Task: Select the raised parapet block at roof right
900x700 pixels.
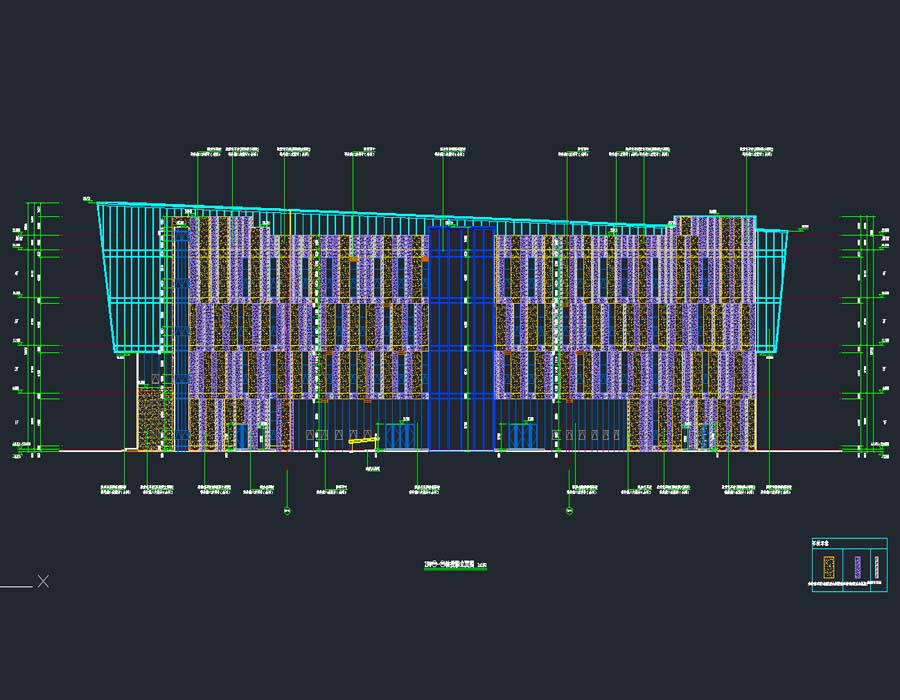Action: tap(713, 226)
